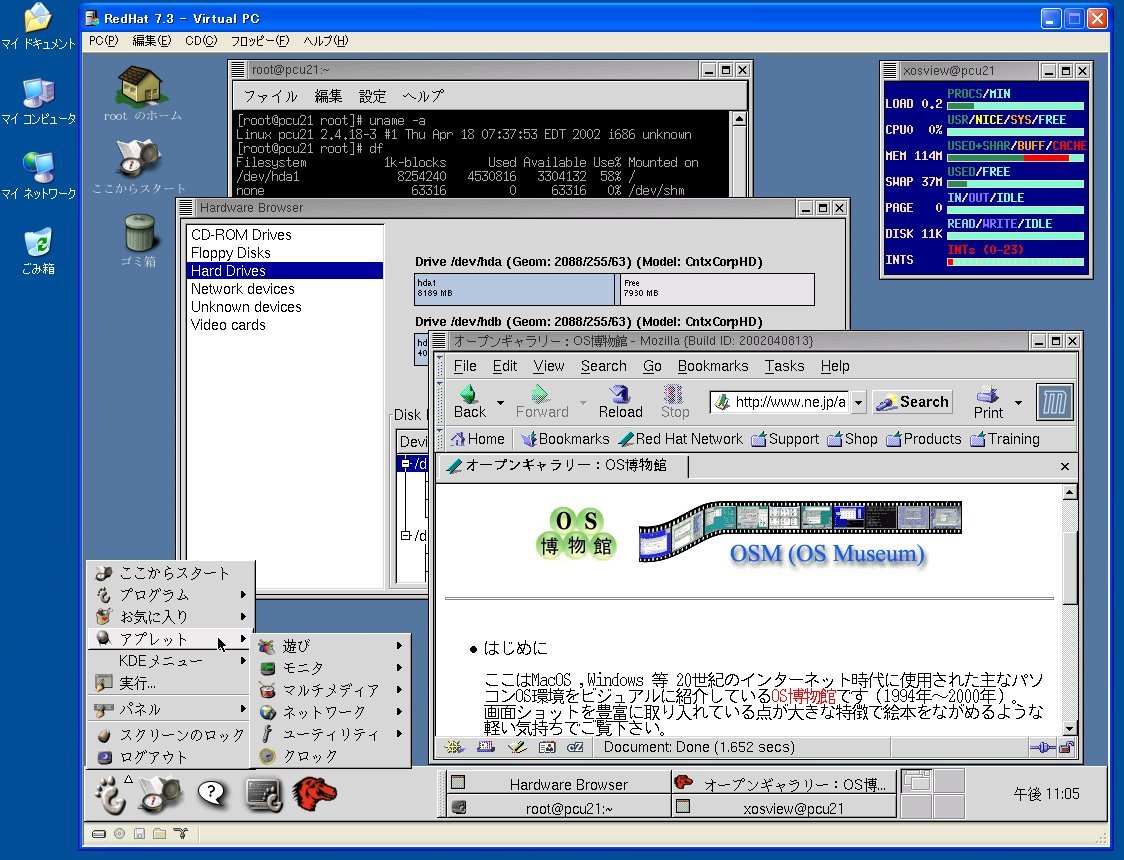
Task: Select クロック from the applet submenu
Action: 331,756
